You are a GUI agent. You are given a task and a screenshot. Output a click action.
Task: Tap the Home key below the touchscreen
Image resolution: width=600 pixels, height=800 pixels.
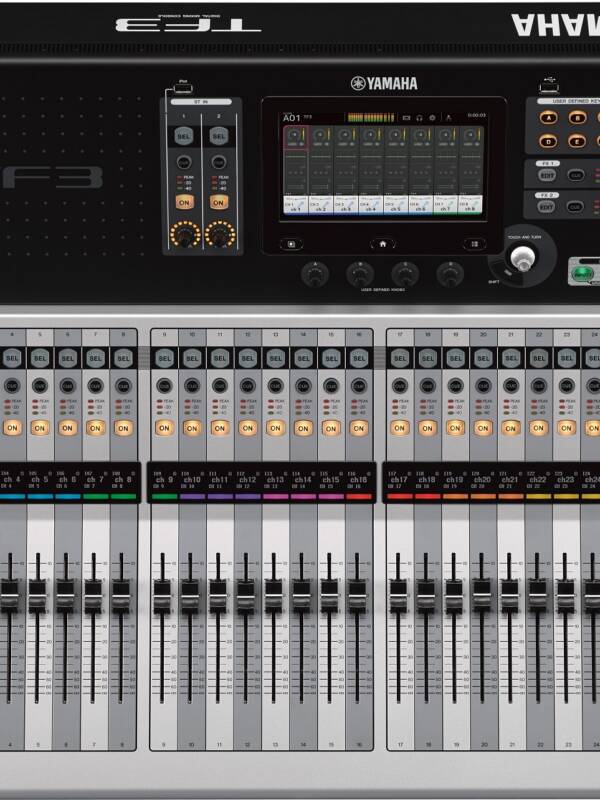(x=383, y=244)
